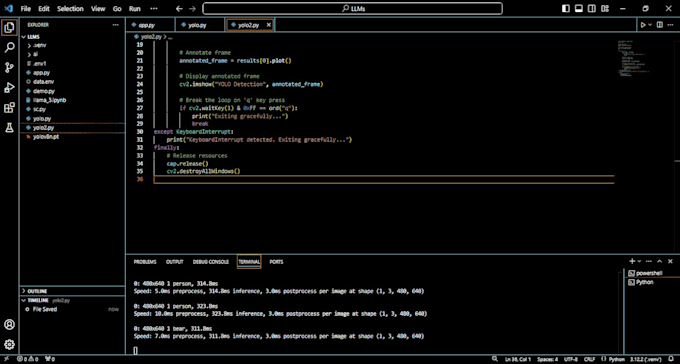
Task: Click the LLMs command center search box
Action: click(352, 9)
